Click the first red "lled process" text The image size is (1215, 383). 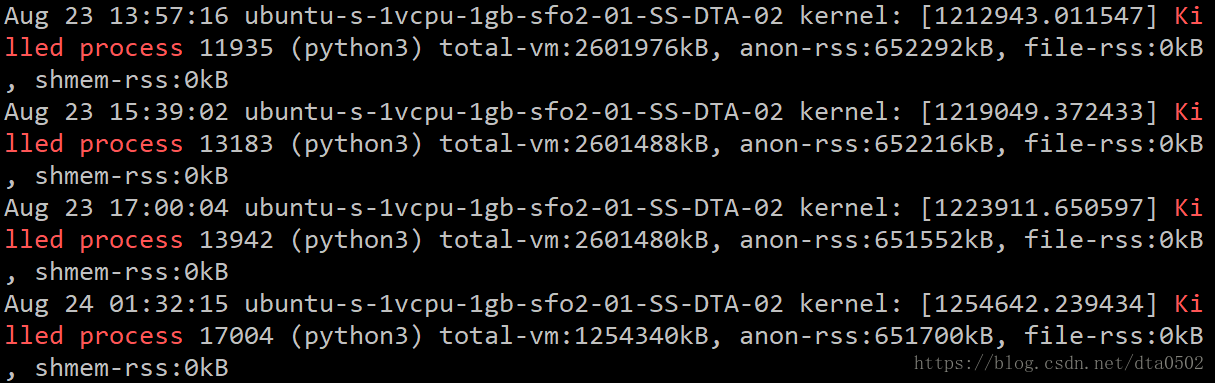[94, 48]
